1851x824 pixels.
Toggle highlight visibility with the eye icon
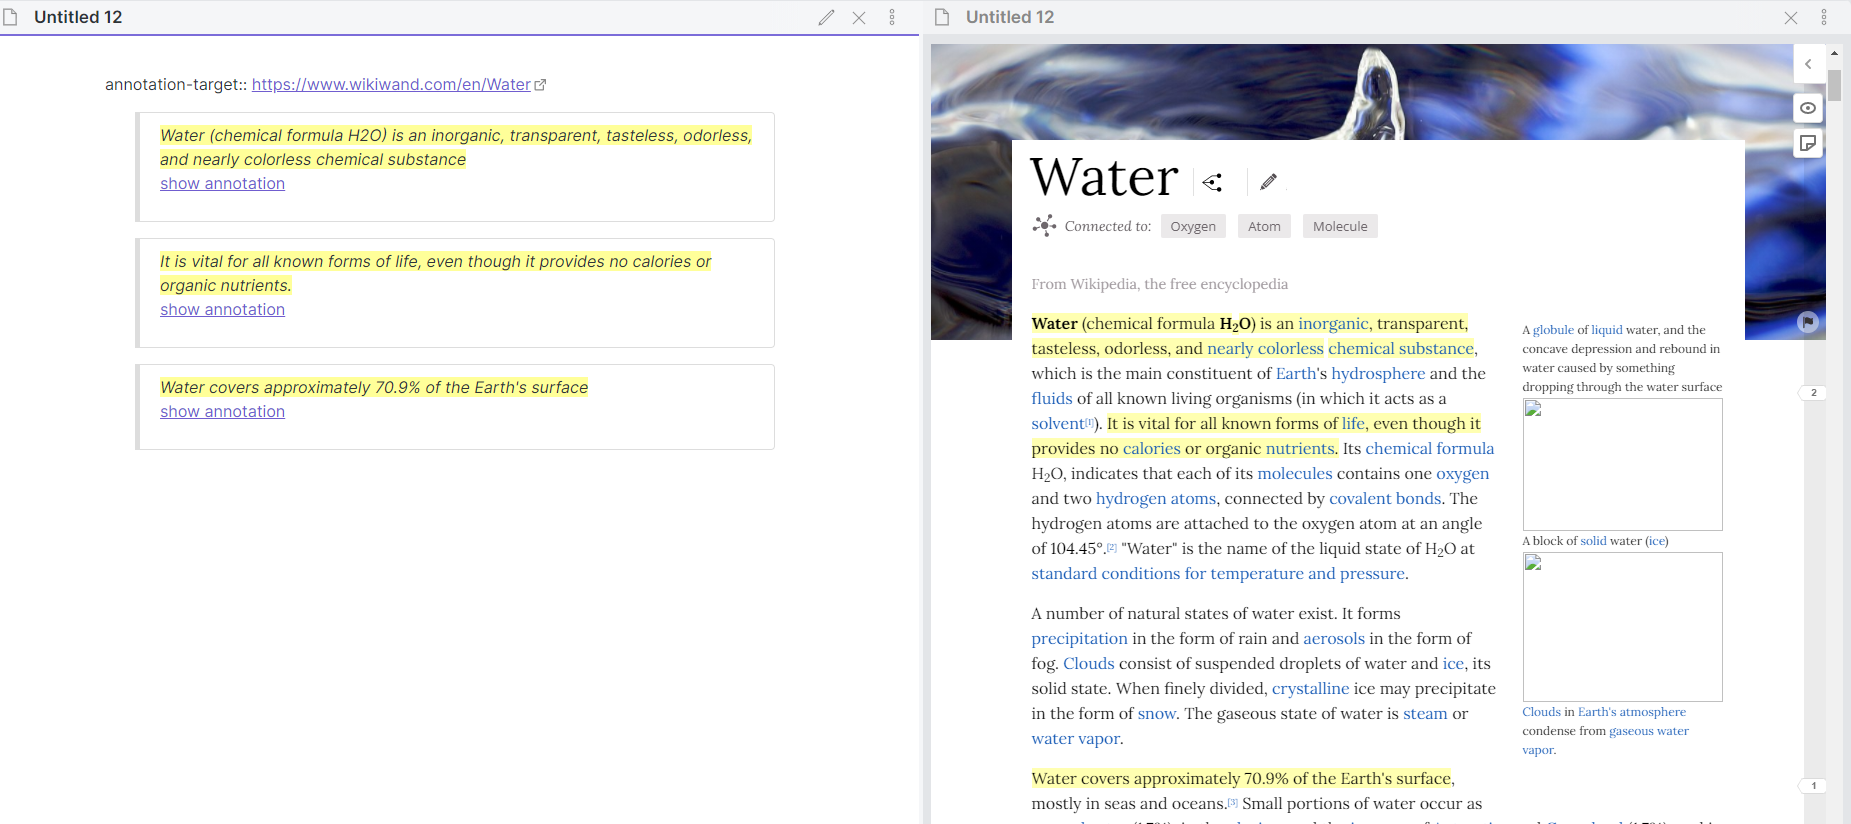[x=1808, y=108]
